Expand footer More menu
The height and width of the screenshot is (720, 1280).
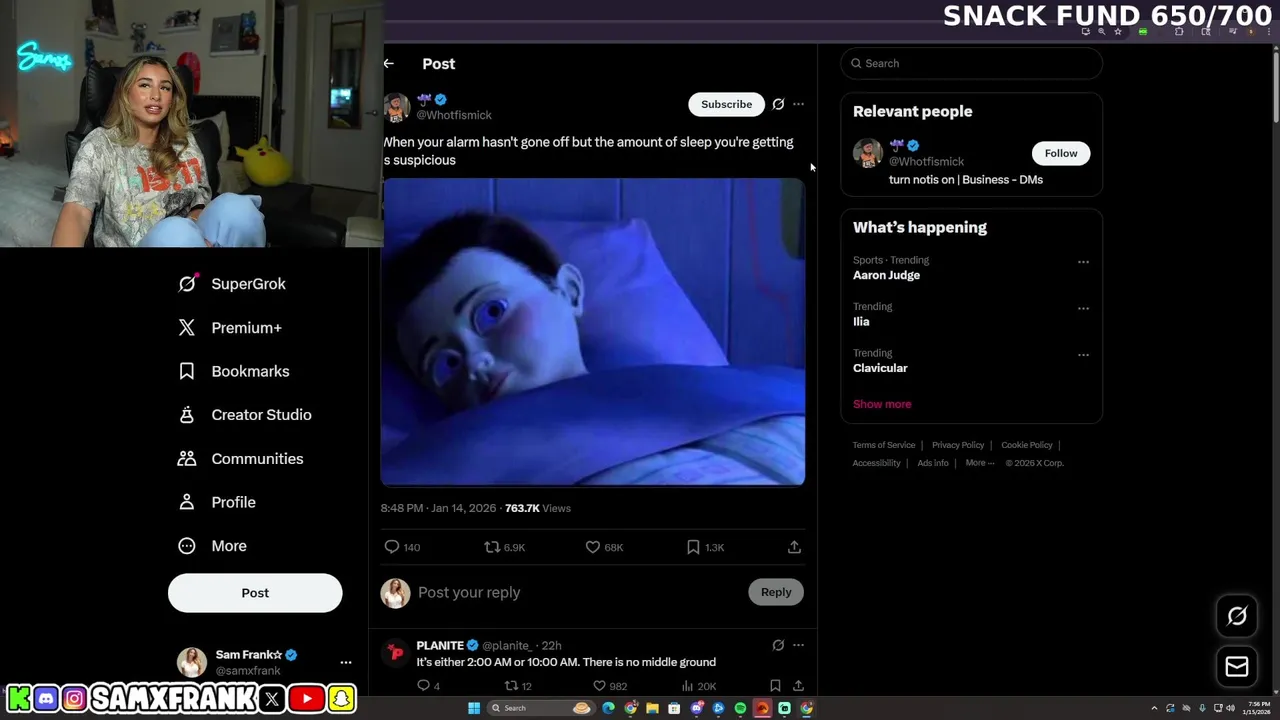click(980, 463)
